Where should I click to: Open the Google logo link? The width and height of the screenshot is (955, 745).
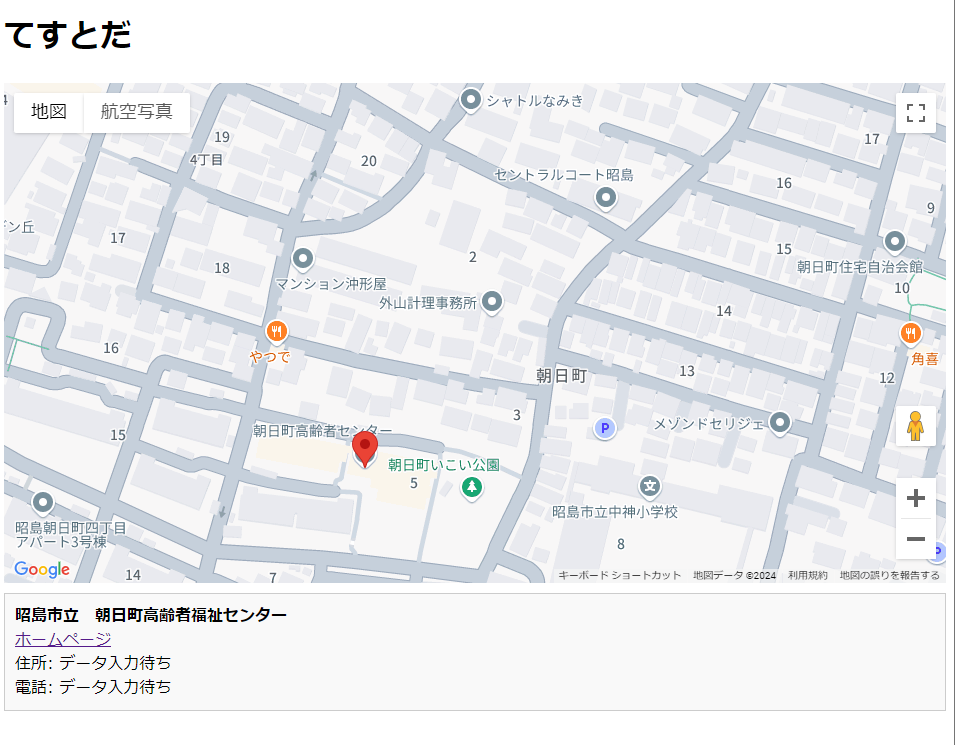(x=42, y=570)
